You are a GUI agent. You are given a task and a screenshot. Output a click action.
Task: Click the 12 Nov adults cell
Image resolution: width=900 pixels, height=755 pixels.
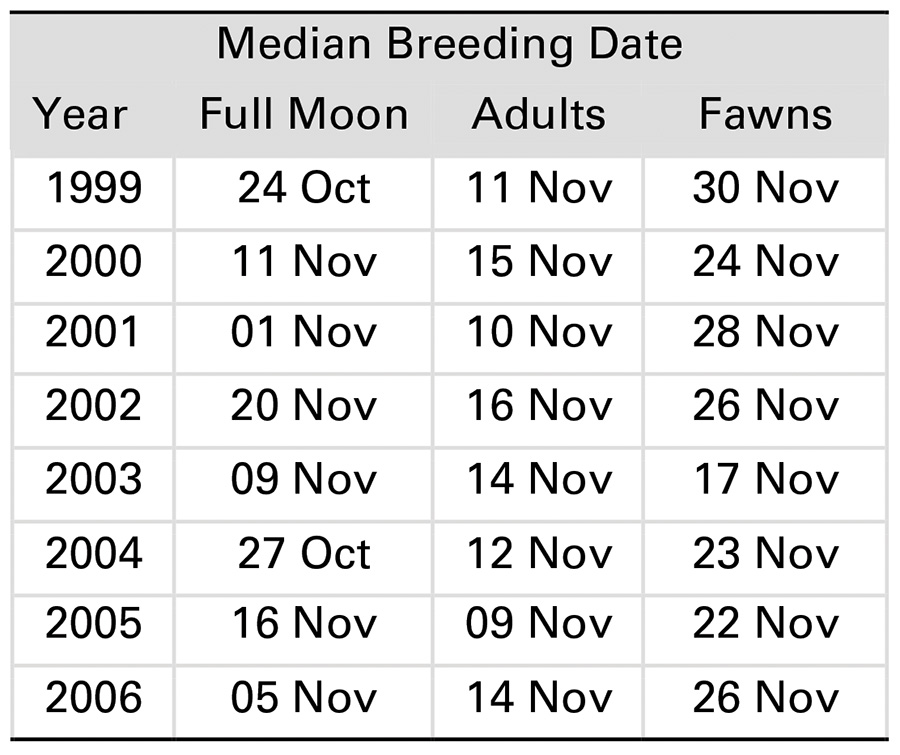coord(539,552)
